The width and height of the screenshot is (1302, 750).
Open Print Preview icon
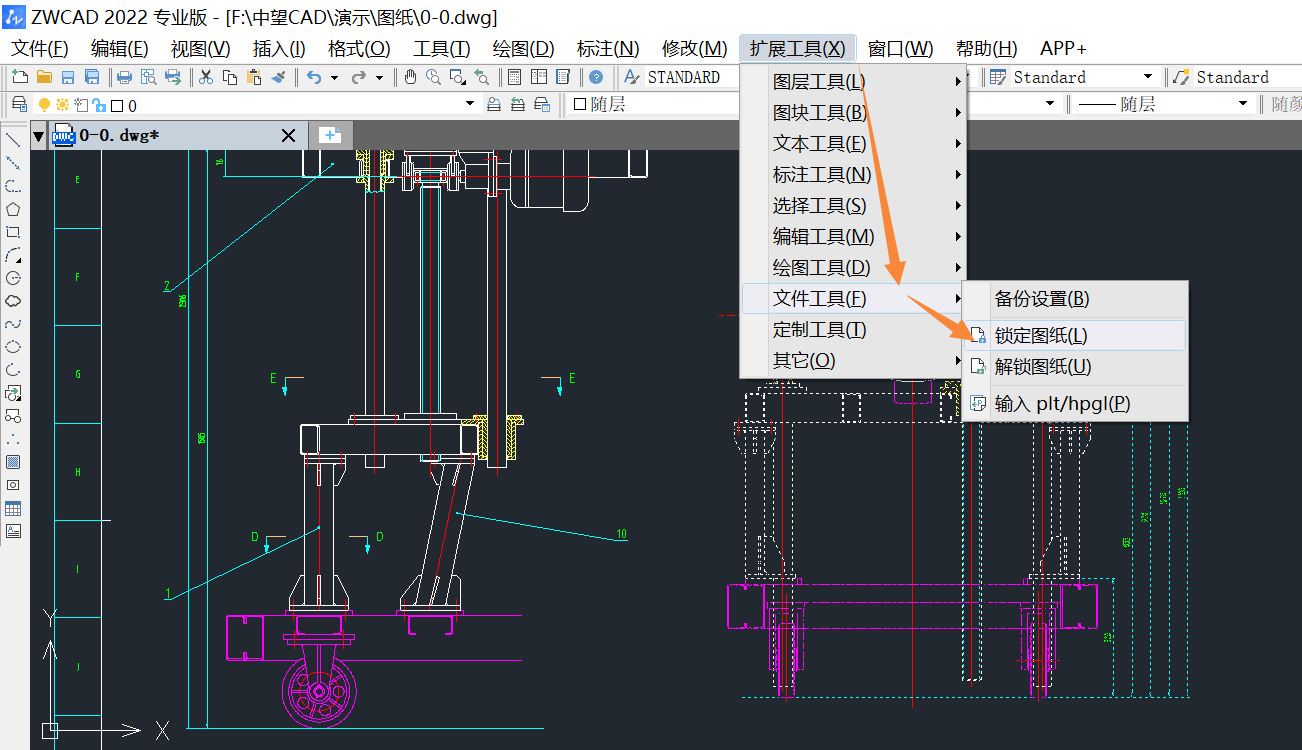(148, 77)
